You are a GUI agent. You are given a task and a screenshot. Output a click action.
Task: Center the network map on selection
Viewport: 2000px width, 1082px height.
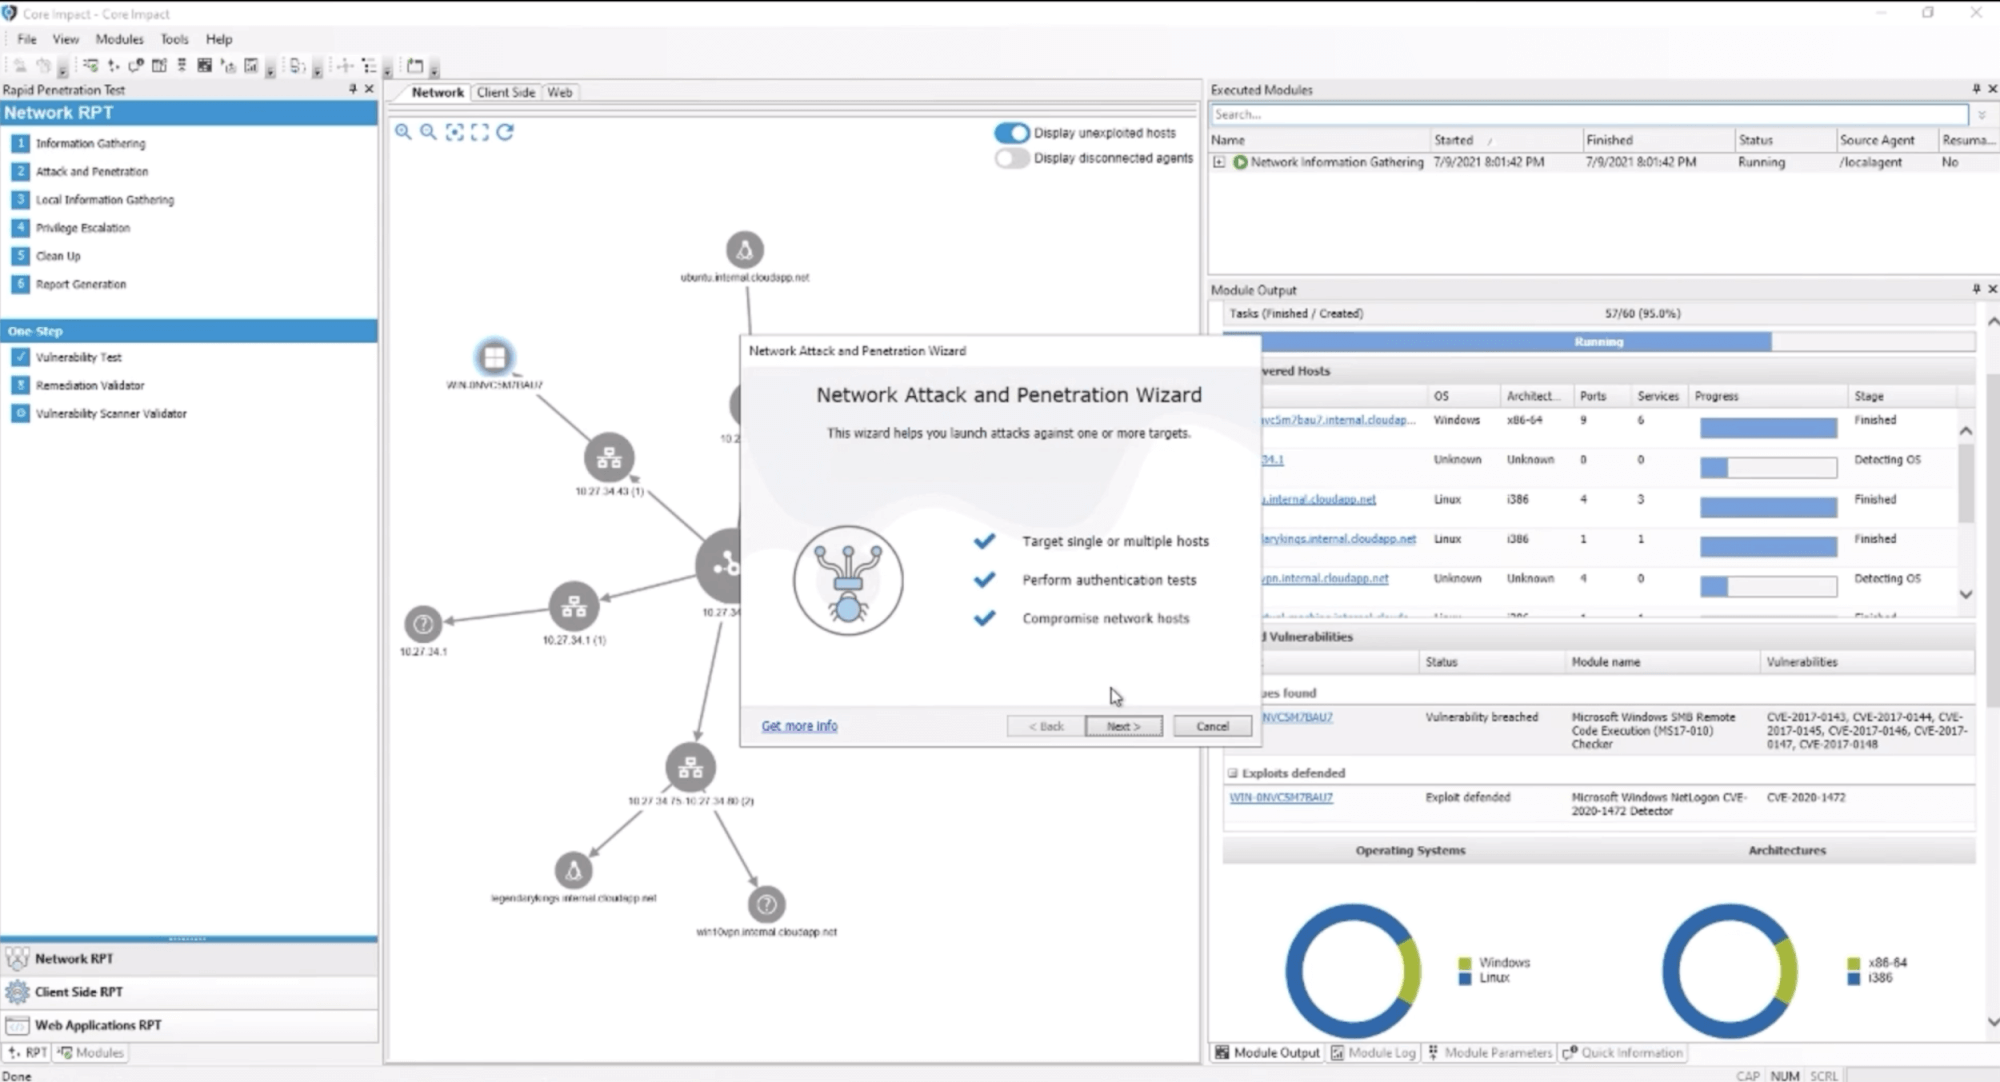point(454,132)
